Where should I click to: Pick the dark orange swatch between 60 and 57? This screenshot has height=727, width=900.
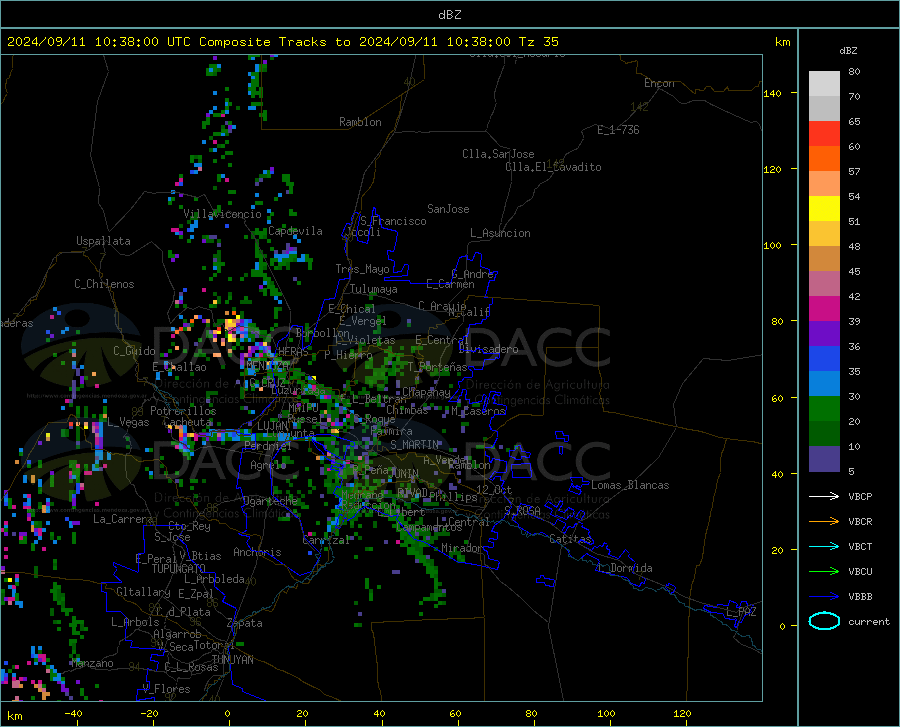[824, 158]
